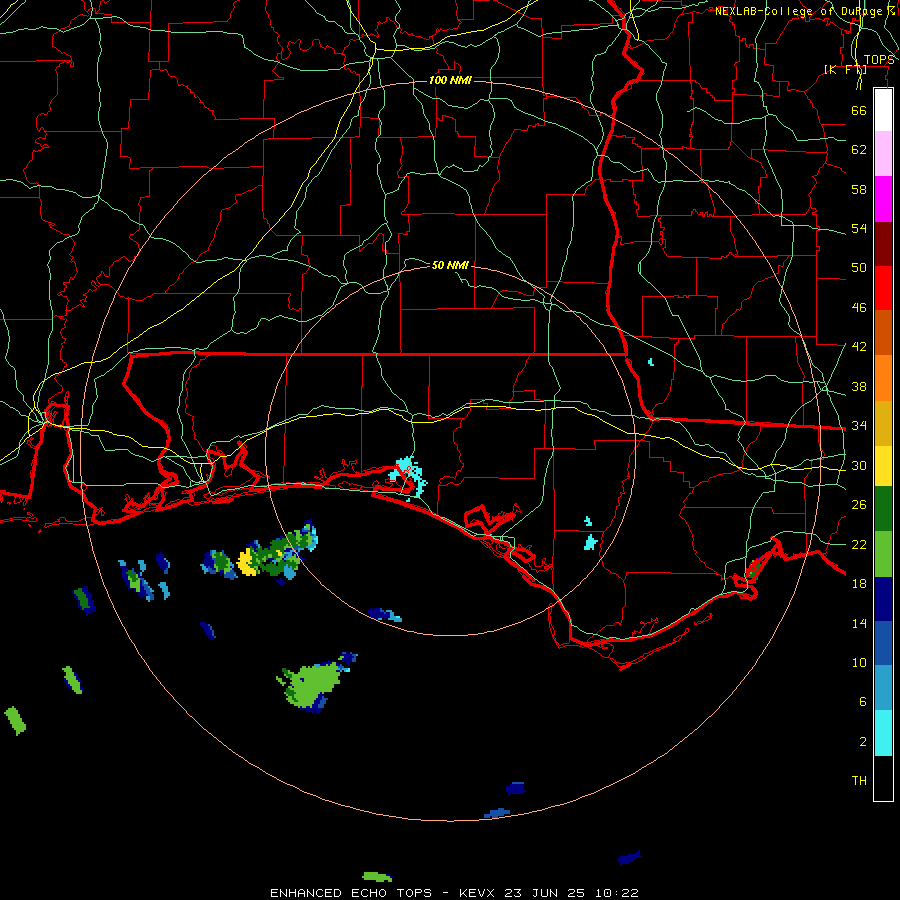
Task: Click the medium blue legend swatch
Action: click(x=883, y=643)
